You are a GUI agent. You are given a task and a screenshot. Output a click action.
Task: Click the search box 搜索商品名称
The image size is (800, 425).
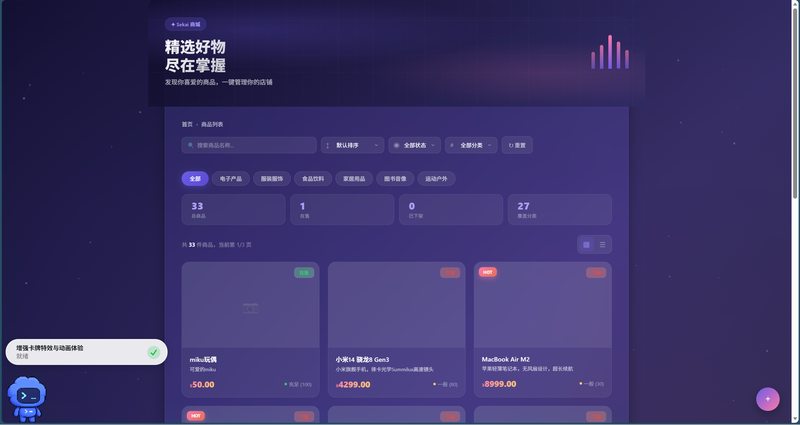pyautogui.click(x=249, y=145)
